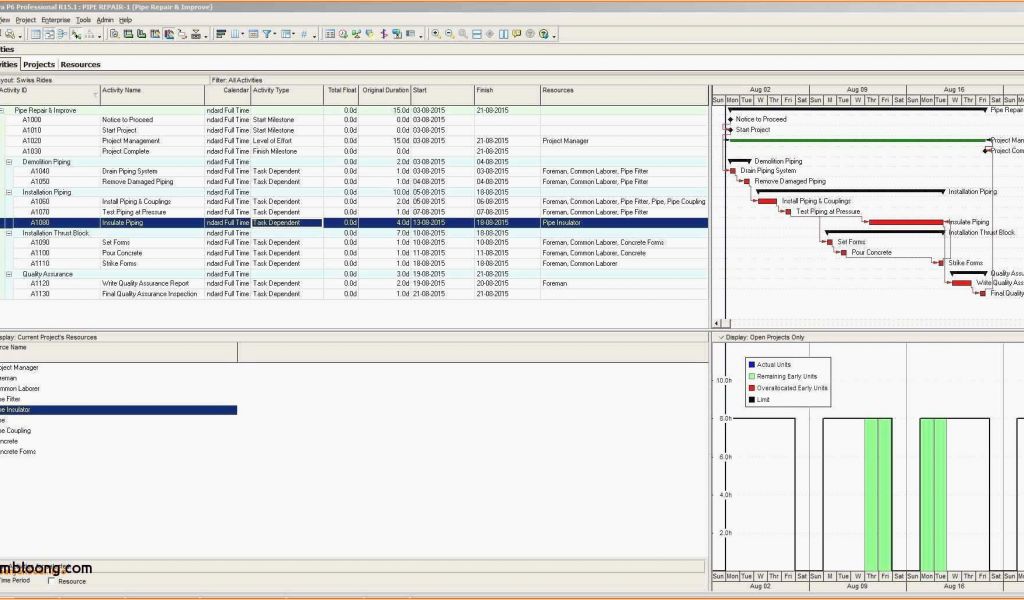Select activity A1040 Drain Piping System
Image resolution: width=1024 pixels, height=600 pixels.
pos(354,171)
